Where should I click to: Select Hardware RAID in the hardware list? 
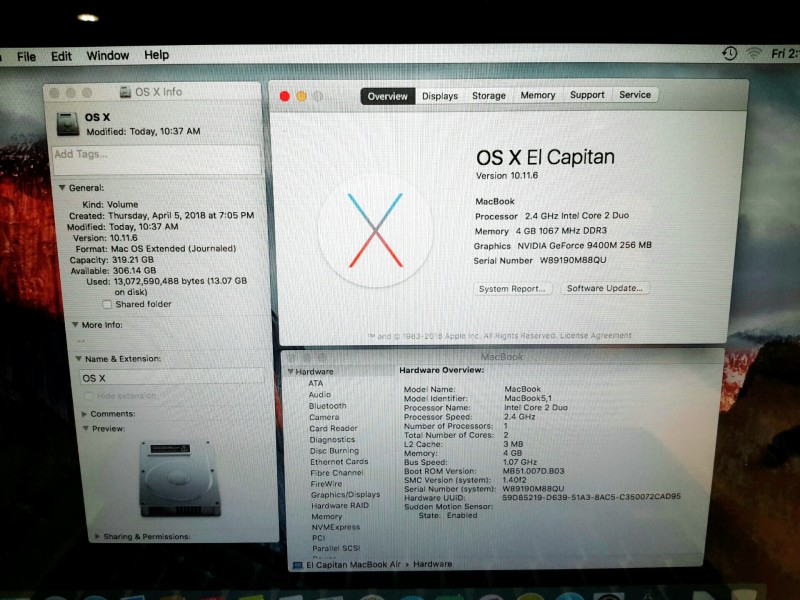[340, 506]
